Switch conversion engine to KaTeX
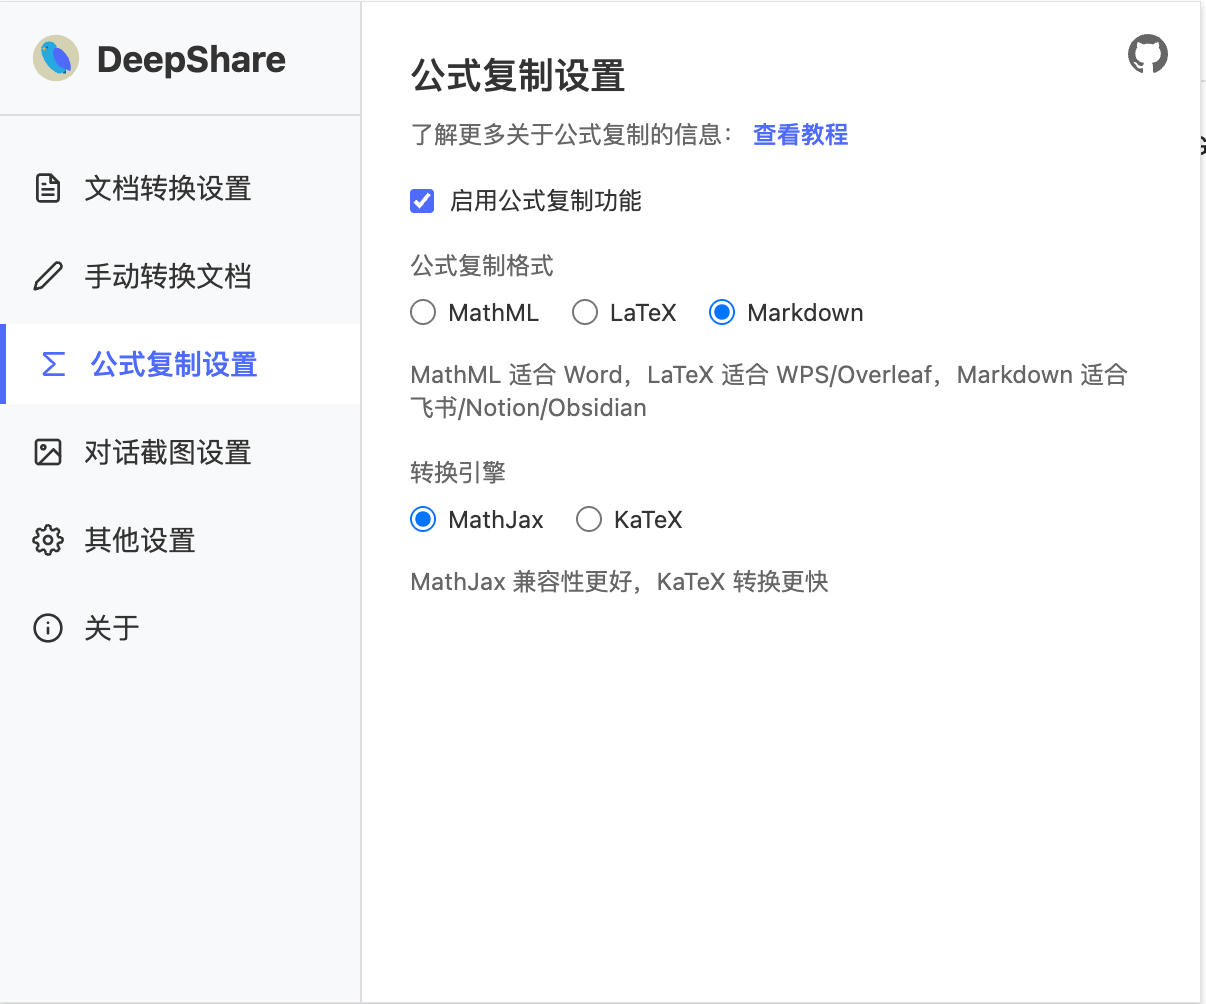The width and height of the screenshot is (1206, 1004). tap(589, 519)
